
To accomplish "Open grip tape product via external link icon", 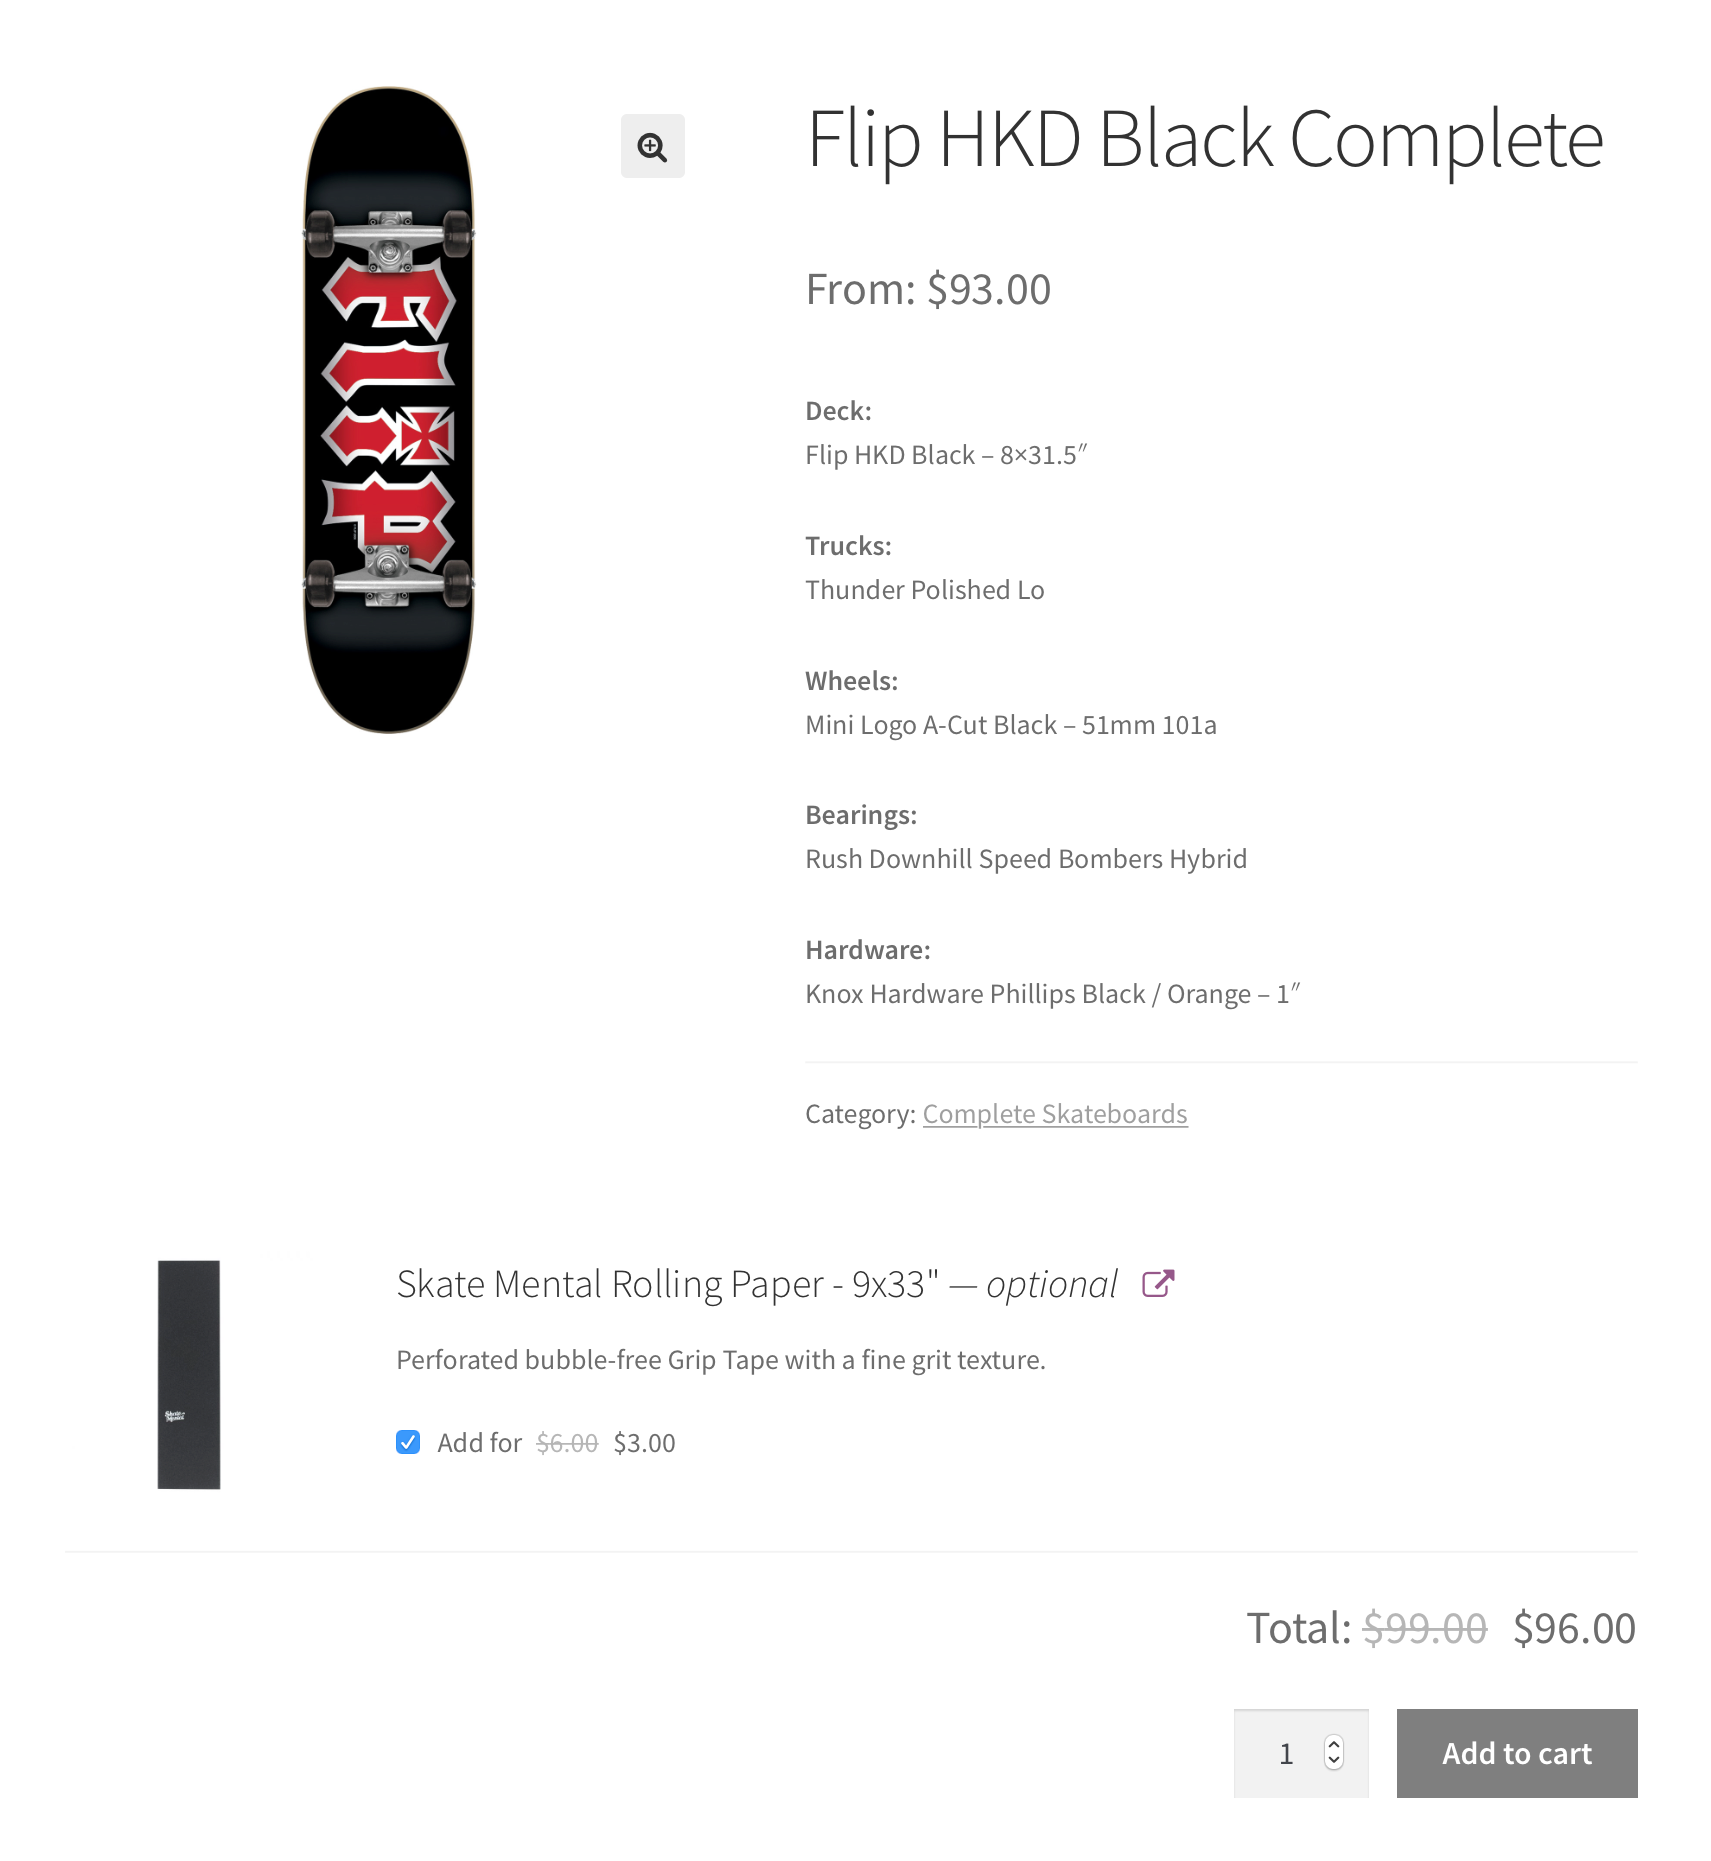I will pos(1157,1284).
